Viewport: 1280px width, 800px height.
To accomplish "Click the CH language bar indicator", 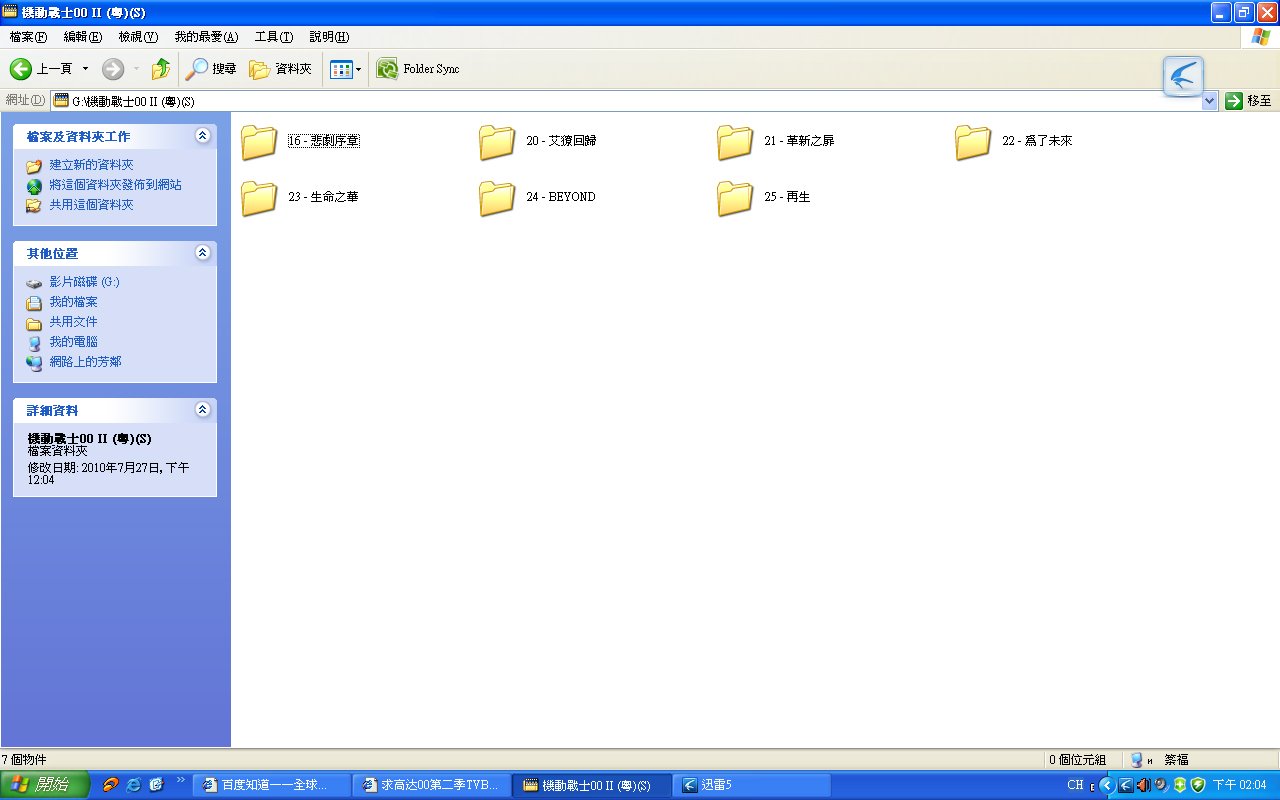I will (x=1075, y=785).
